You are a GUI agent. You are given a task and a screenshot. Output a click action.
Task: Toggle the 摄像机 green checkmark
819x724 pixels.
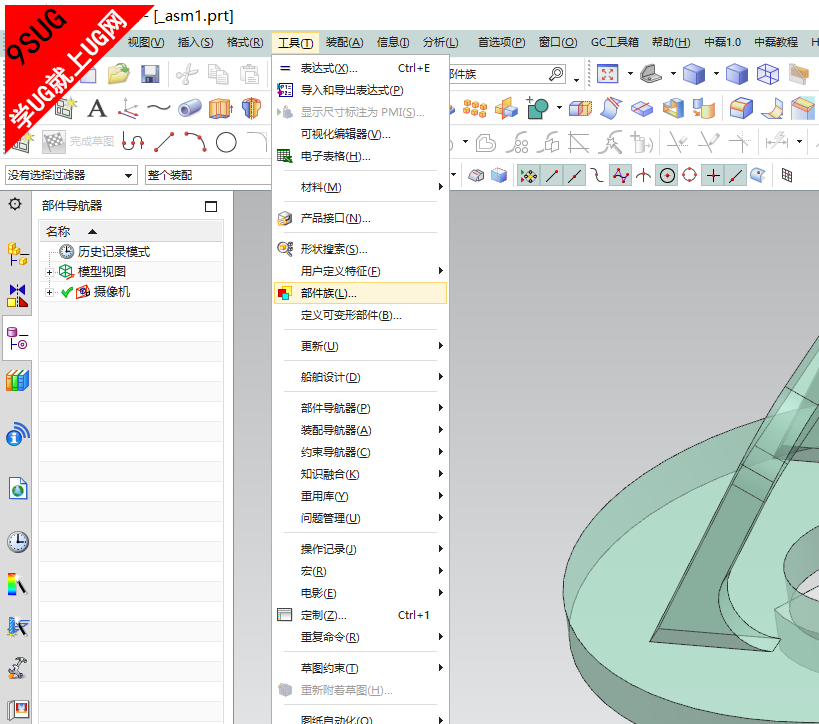[67, 293]
